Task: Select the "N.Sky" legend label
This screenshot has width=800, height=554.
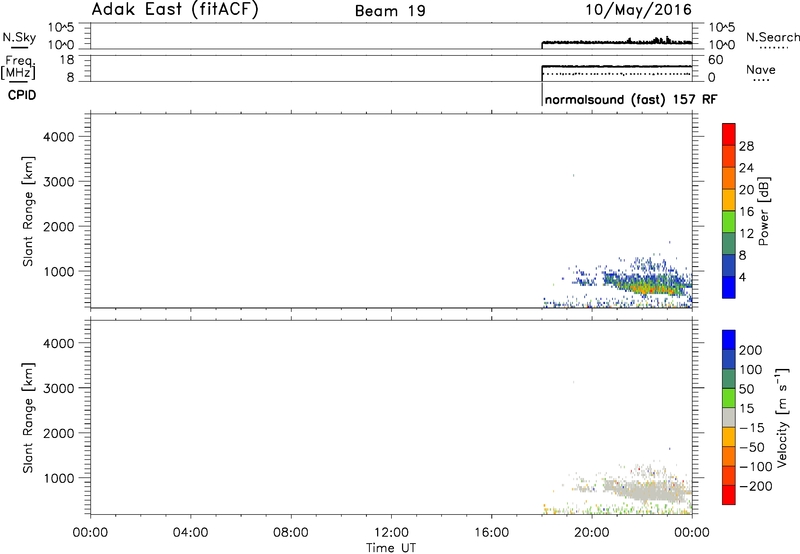Action: coord(19,37)
